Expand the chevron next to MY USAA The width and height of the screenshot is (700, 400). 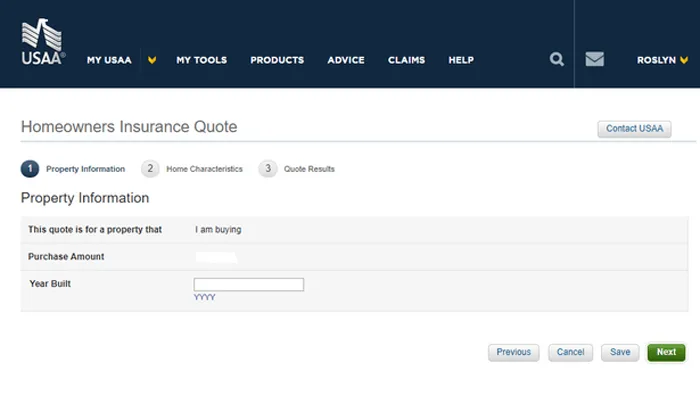152,60
